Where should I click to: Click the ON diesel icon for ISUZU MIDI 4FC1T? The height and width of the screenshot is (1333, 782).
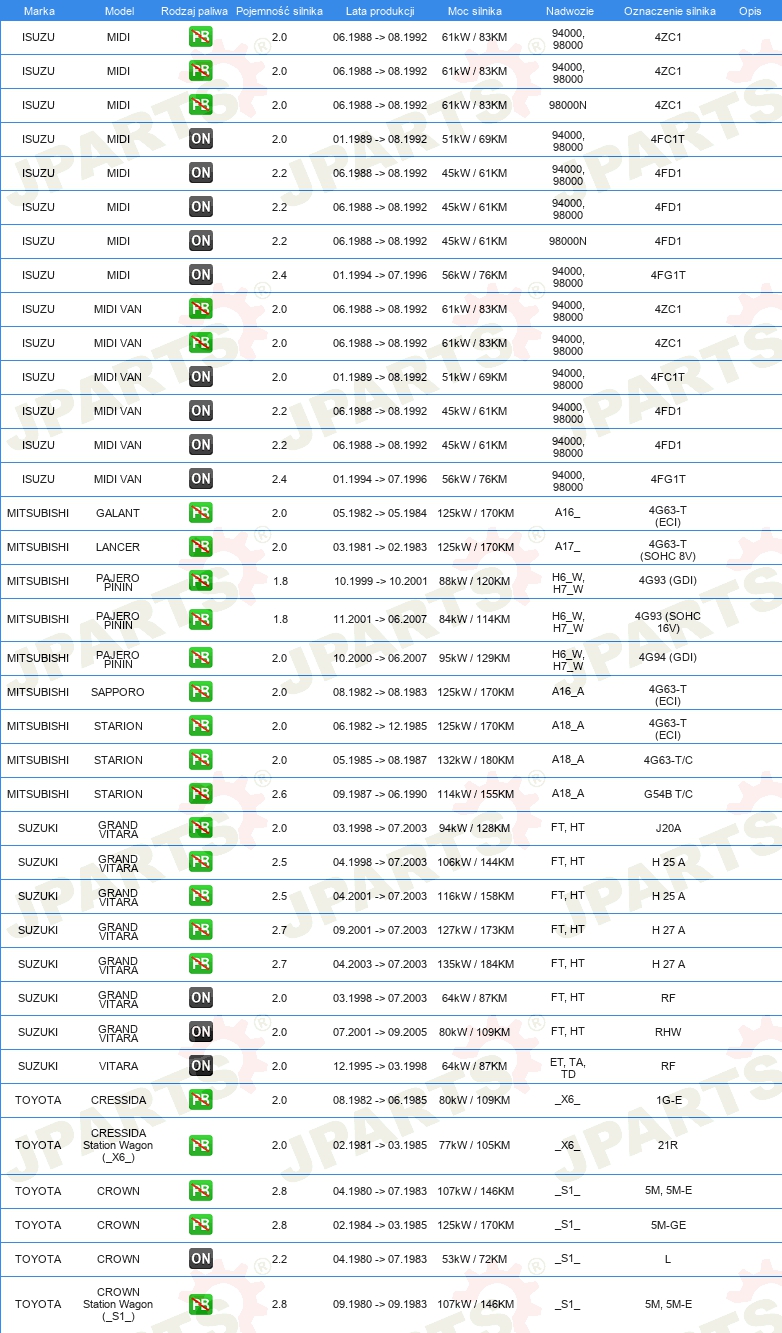tap(201, 139)
